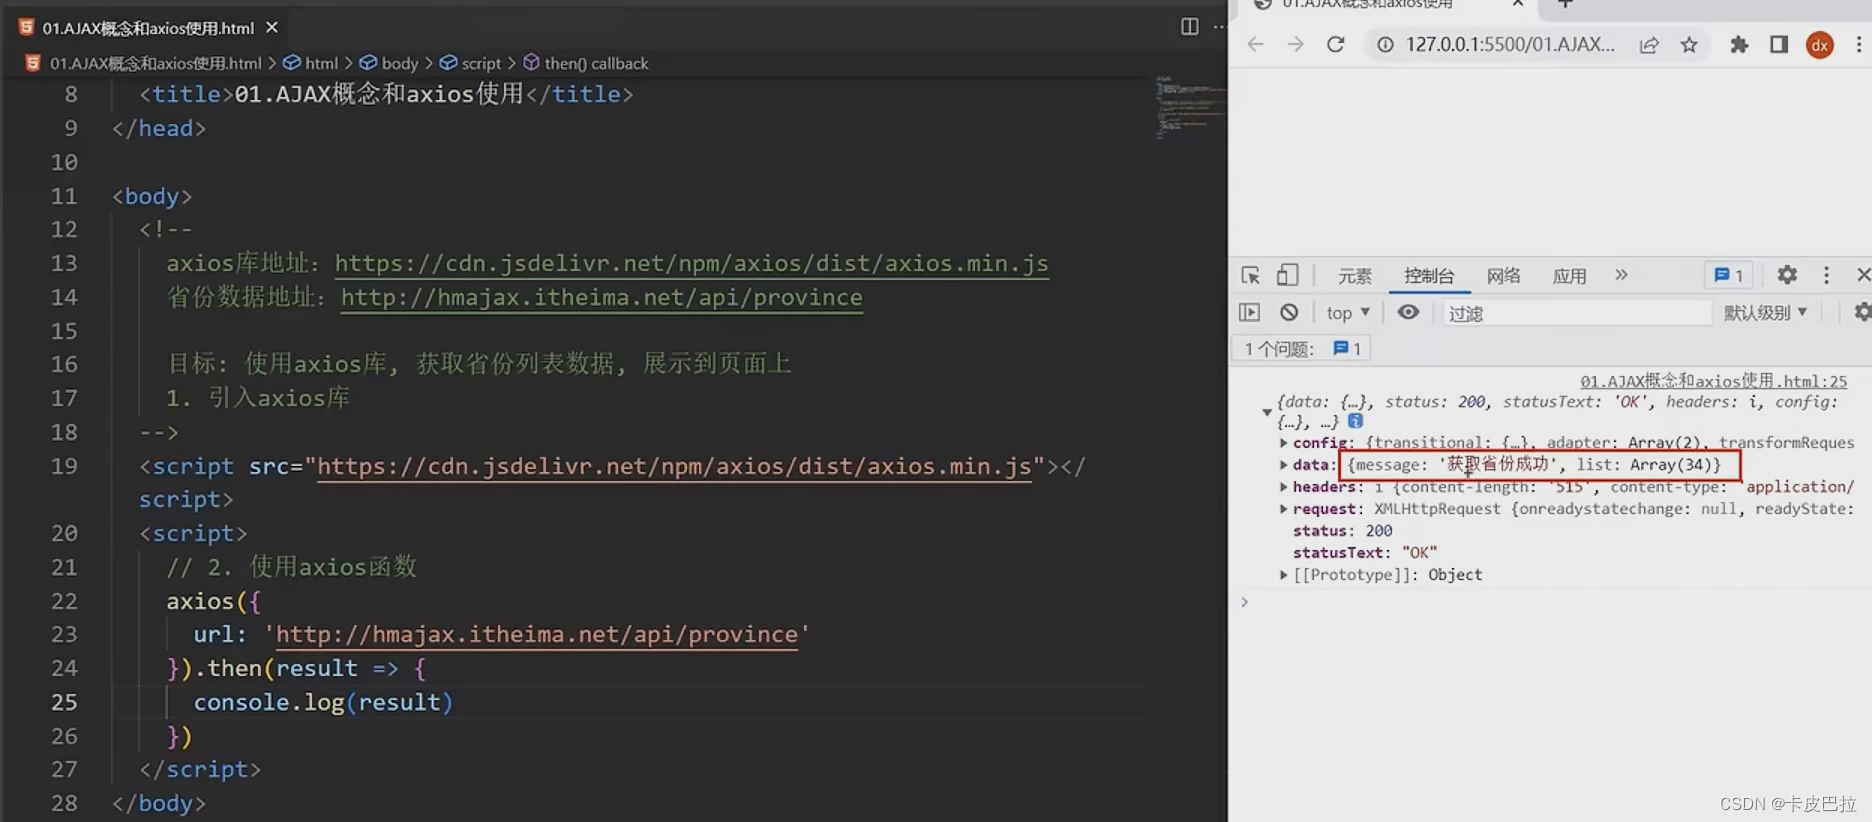
Task: Toggle the device toolbar in DevTools
Action: (1288, 275)
